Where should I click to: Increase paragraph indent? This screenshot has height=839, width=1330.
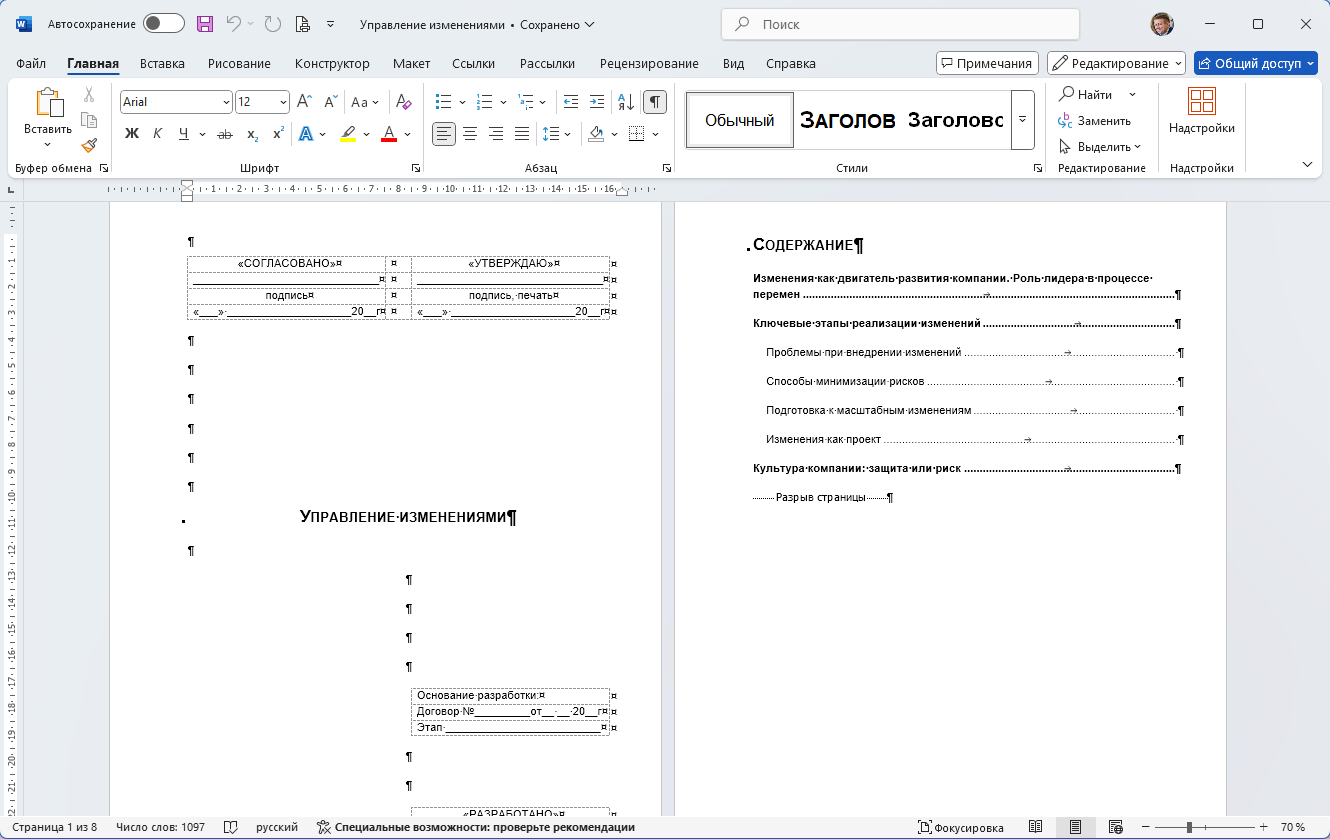click(x=597, y=102)
